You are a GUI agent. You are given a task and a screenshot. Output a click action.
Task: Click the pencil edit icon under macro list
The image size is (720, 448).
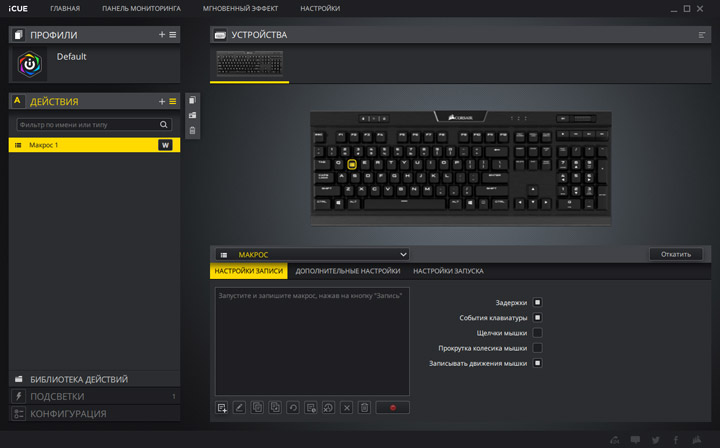click(x=239, y=408)
